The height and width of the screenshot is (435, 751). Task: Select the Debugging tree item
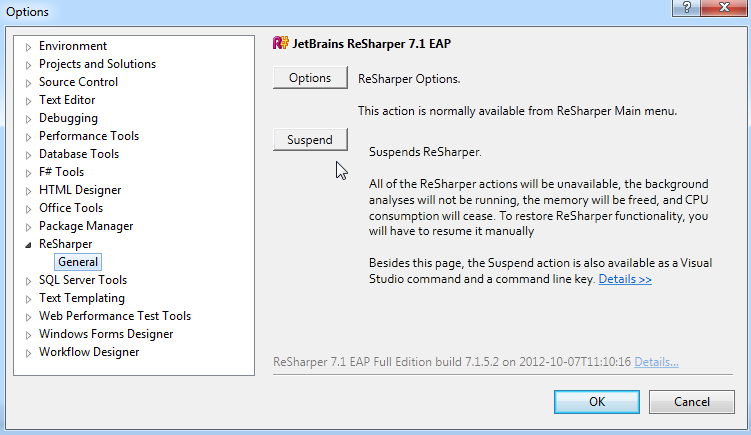(x=68, y=118)
